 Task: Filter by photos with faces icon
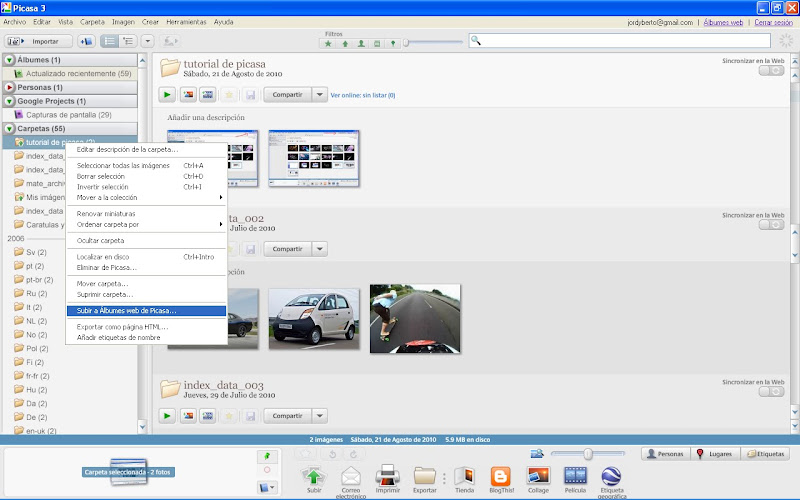tap(361, 44)
